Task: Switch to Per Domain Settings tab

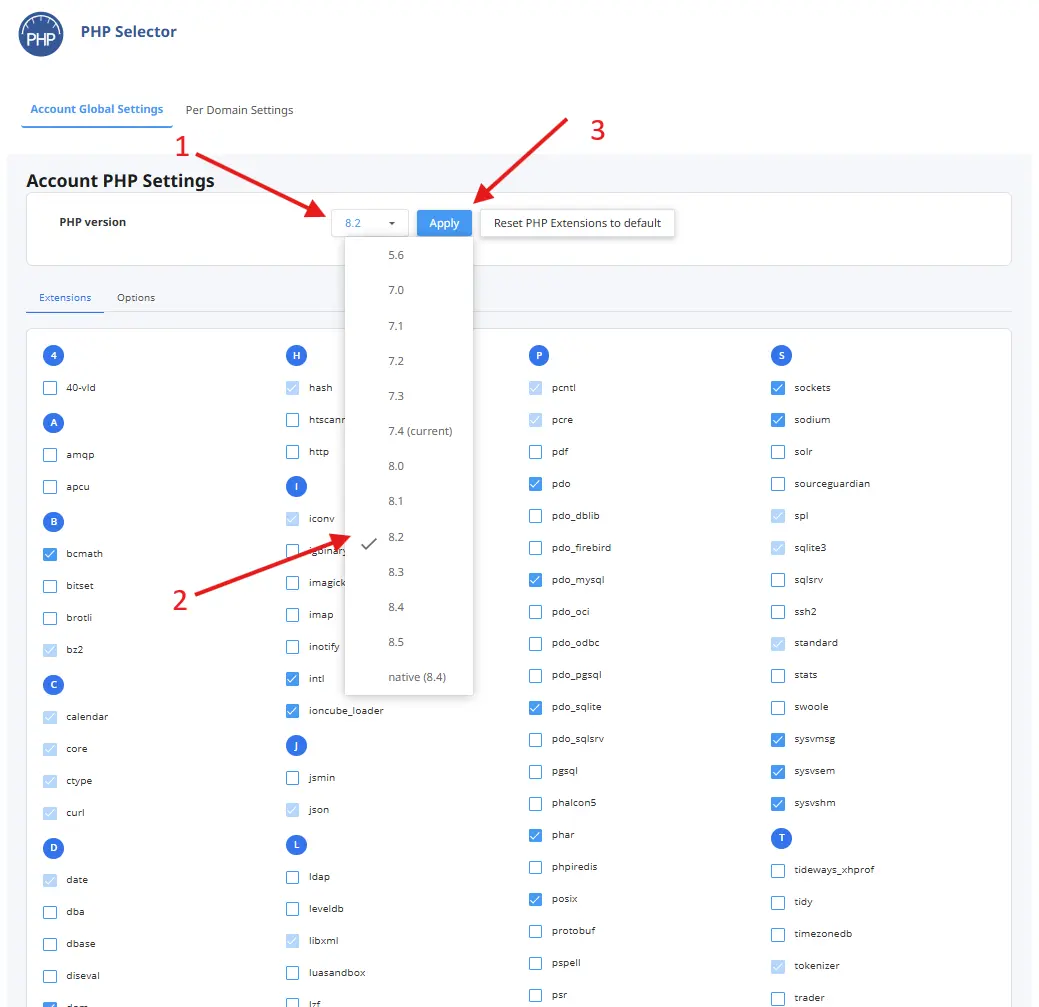Action: [239, 110]
